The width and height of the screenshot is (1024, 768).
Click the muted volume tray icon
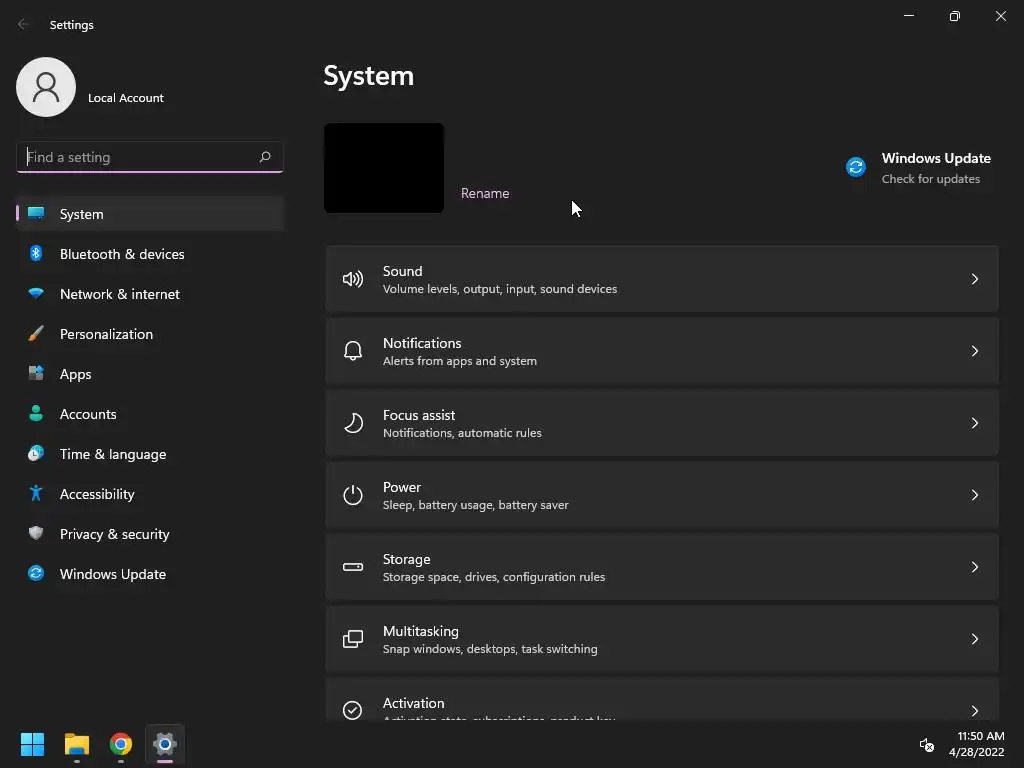click(x=927, y=744)
